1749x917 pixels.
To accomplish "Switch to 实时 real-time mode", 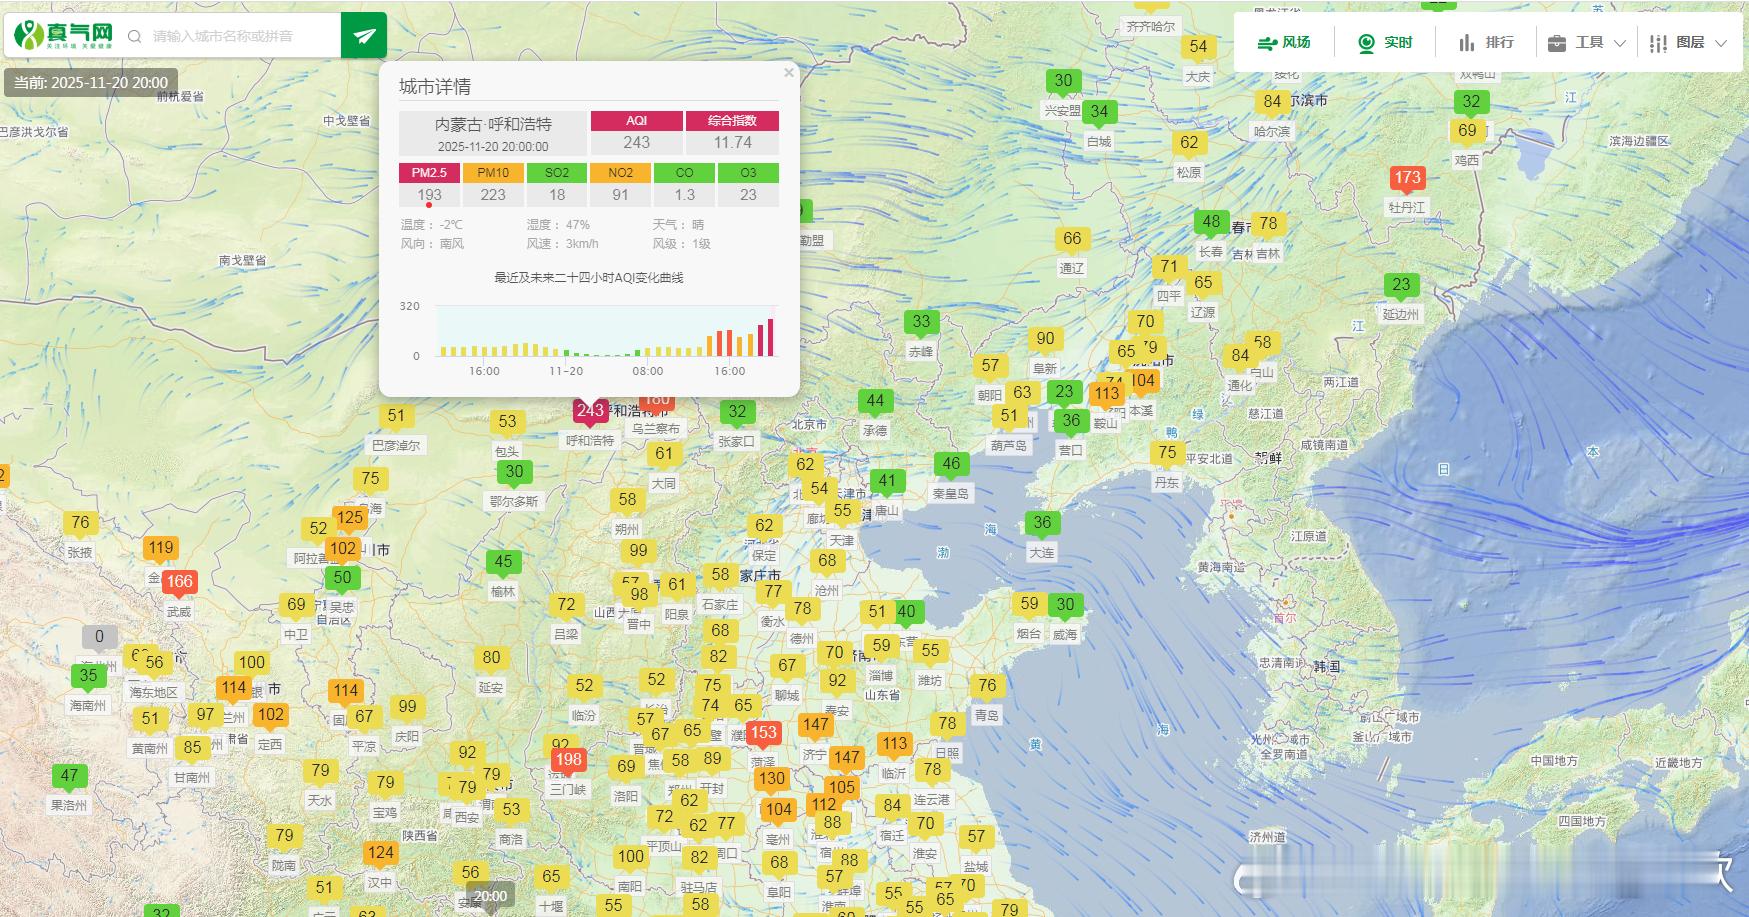I will click(1385, 43).
